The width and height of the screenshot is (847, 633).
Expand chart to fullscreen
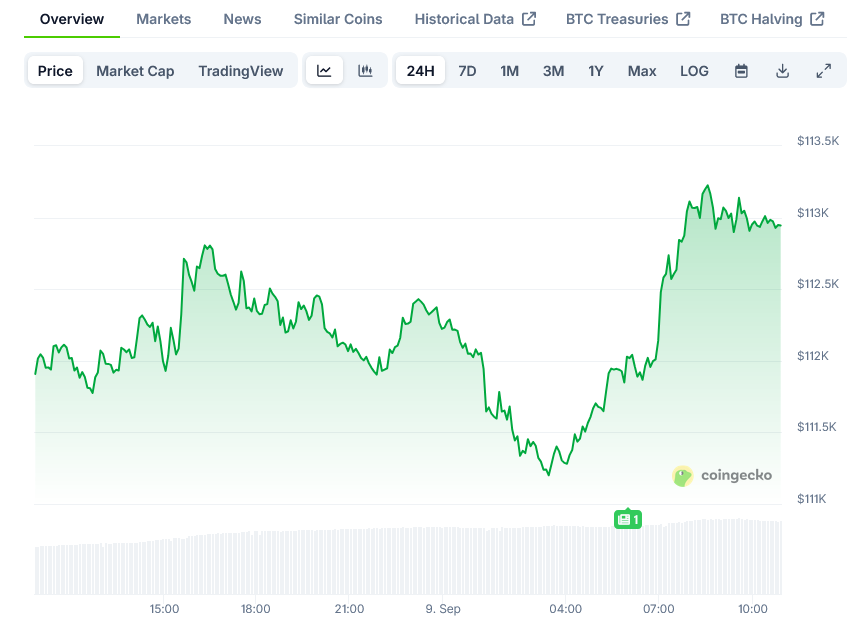pos(823,71)
